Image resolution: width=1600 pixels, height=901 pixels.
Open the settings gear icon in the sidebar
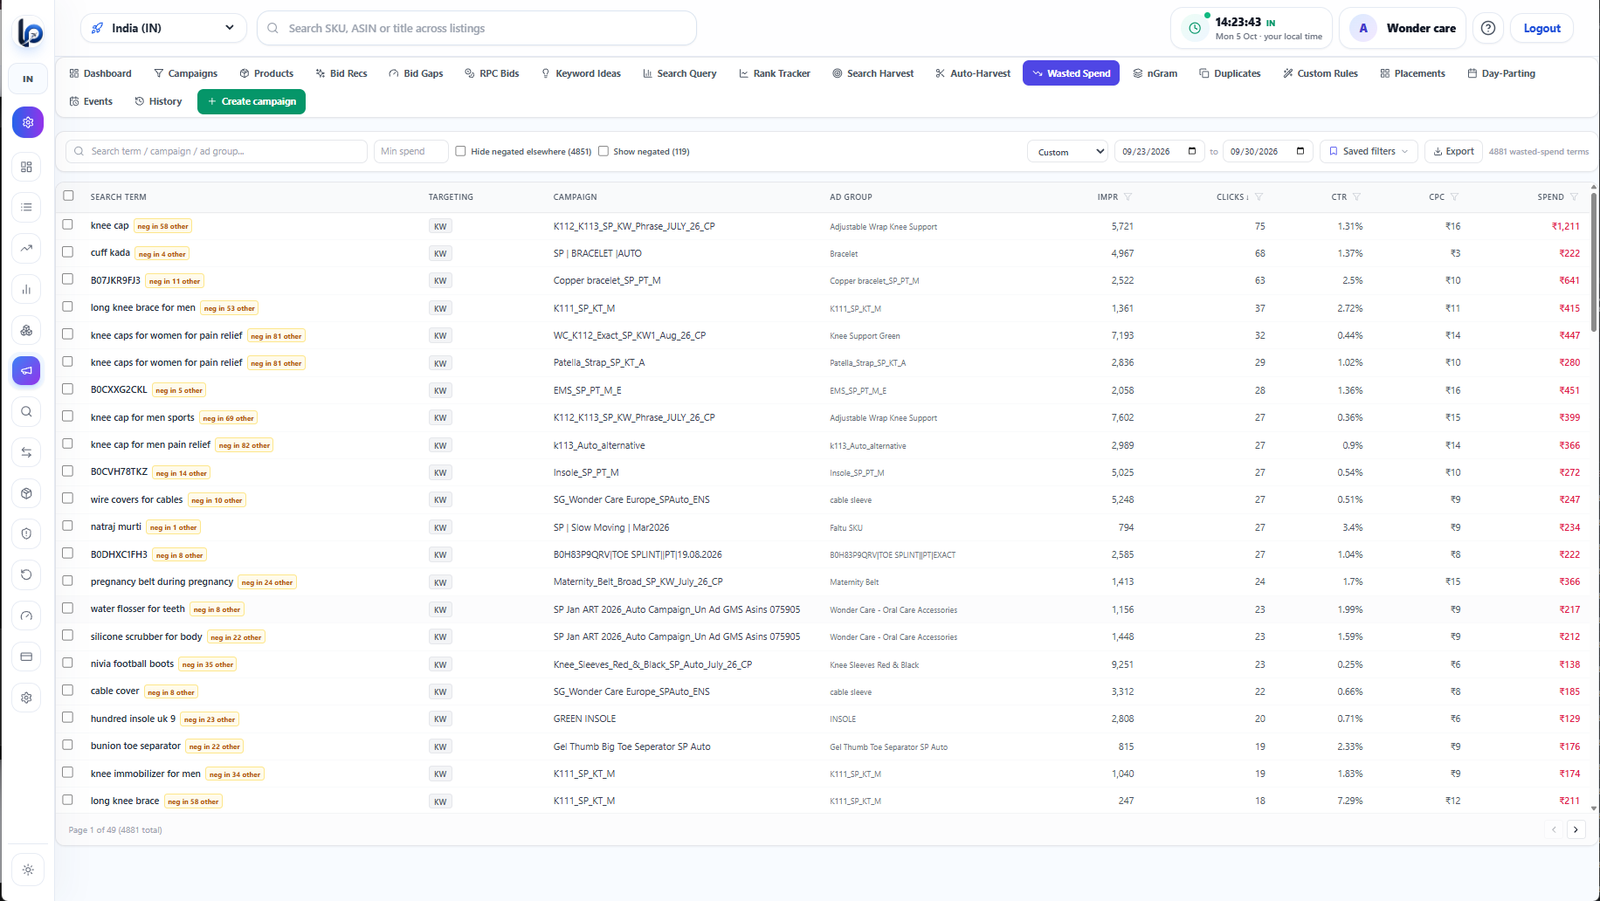(27, 697)
